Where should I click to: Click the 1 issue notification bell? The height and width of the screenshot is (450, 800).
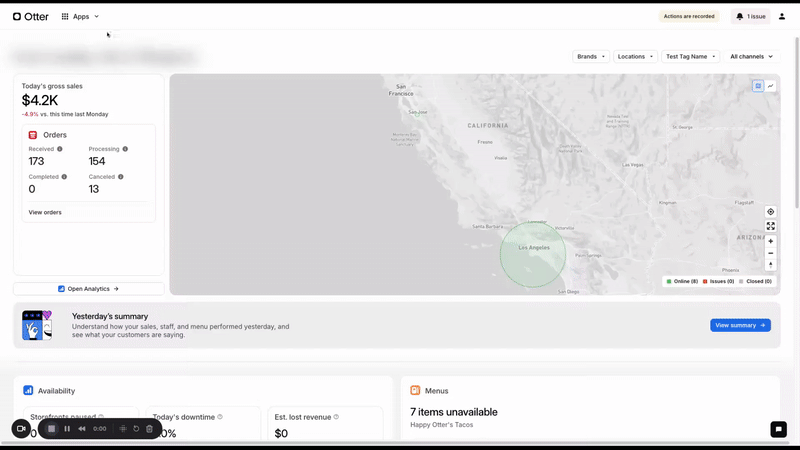tap(751, 16)
